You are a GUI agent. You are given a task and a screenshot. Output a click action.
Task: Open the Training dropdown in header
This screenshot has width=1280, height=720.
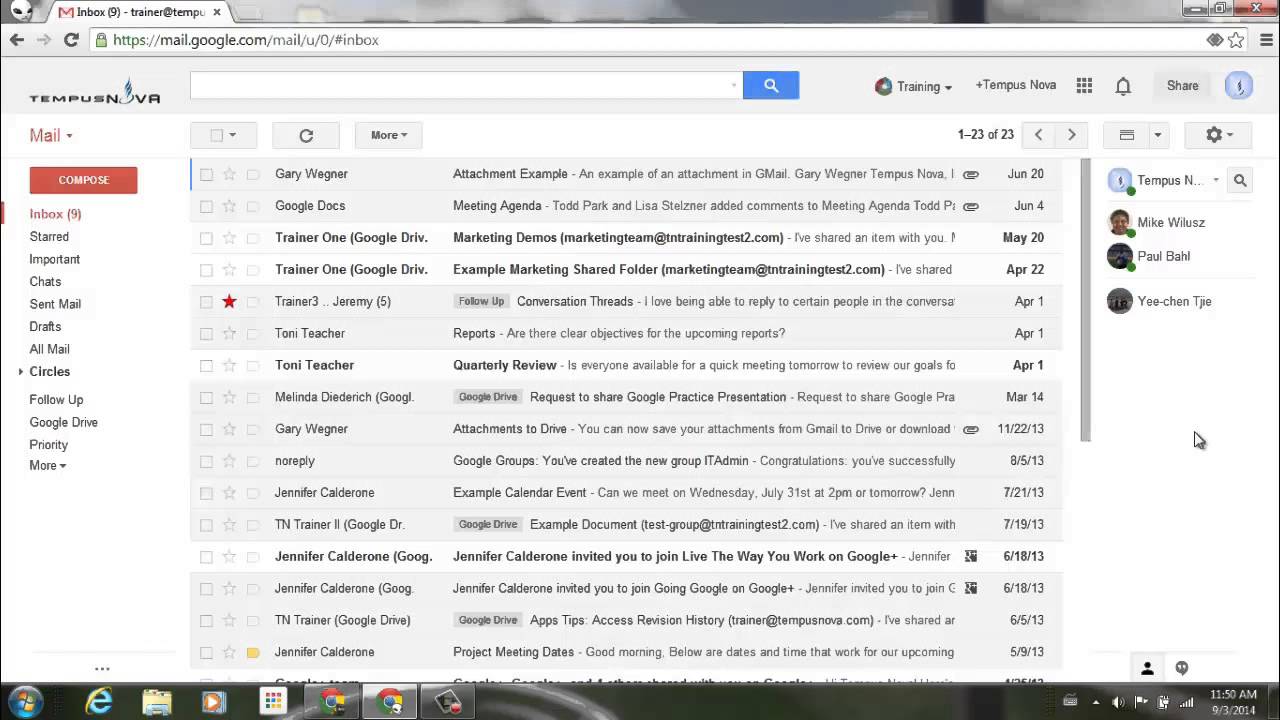[x=913, y=86]
